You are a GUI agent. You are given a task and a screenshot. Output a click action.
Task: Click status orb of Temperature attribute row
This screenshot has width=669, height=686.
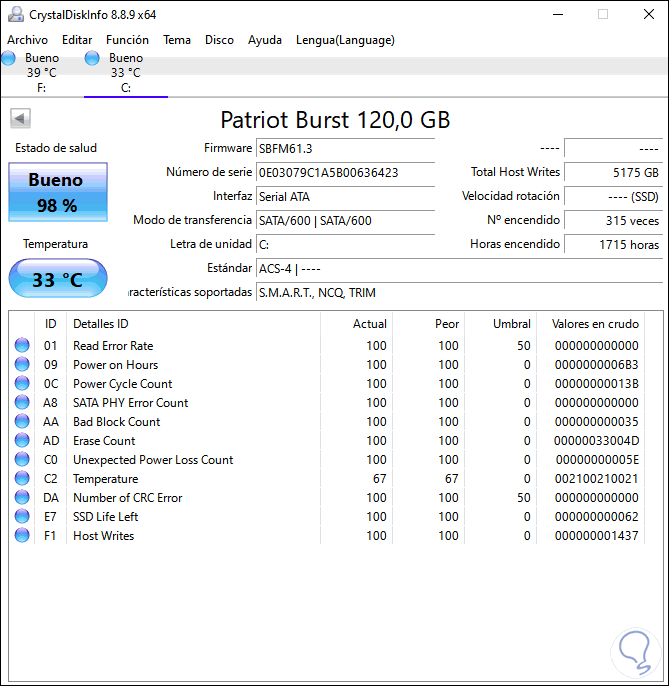point(22,478)
